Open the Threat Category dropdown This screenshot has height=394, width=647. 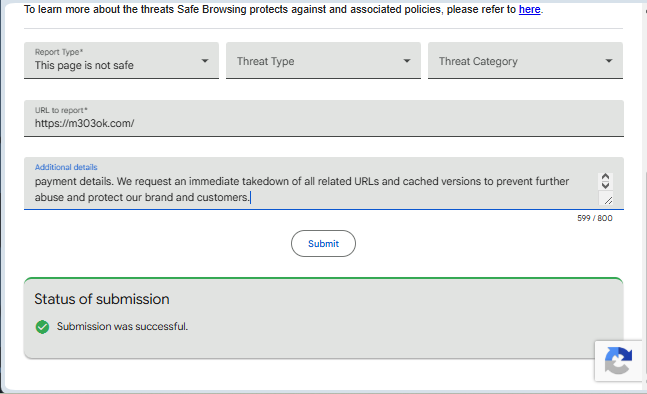(525, 60)
